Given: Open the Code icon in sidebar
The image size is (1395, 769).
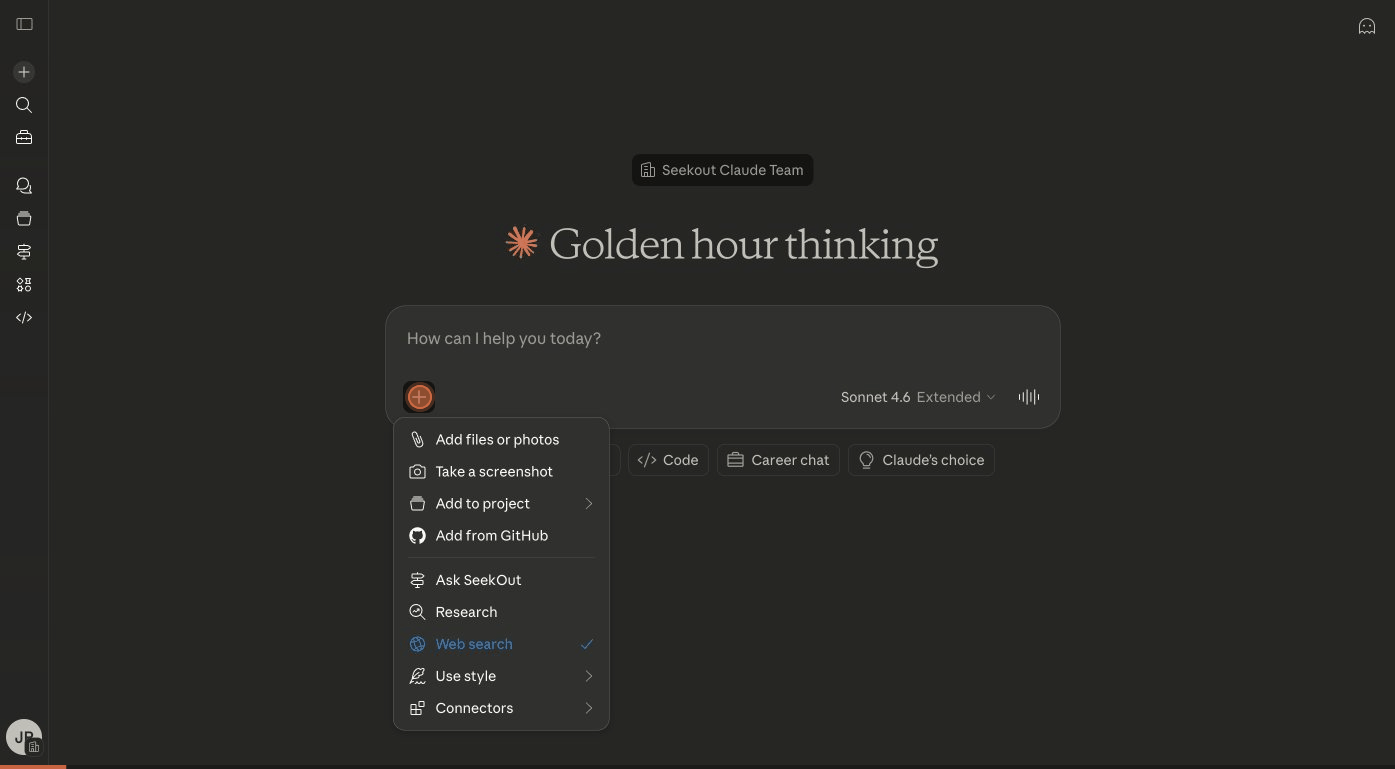Looking at the screenshot, I should pos(24,318).
